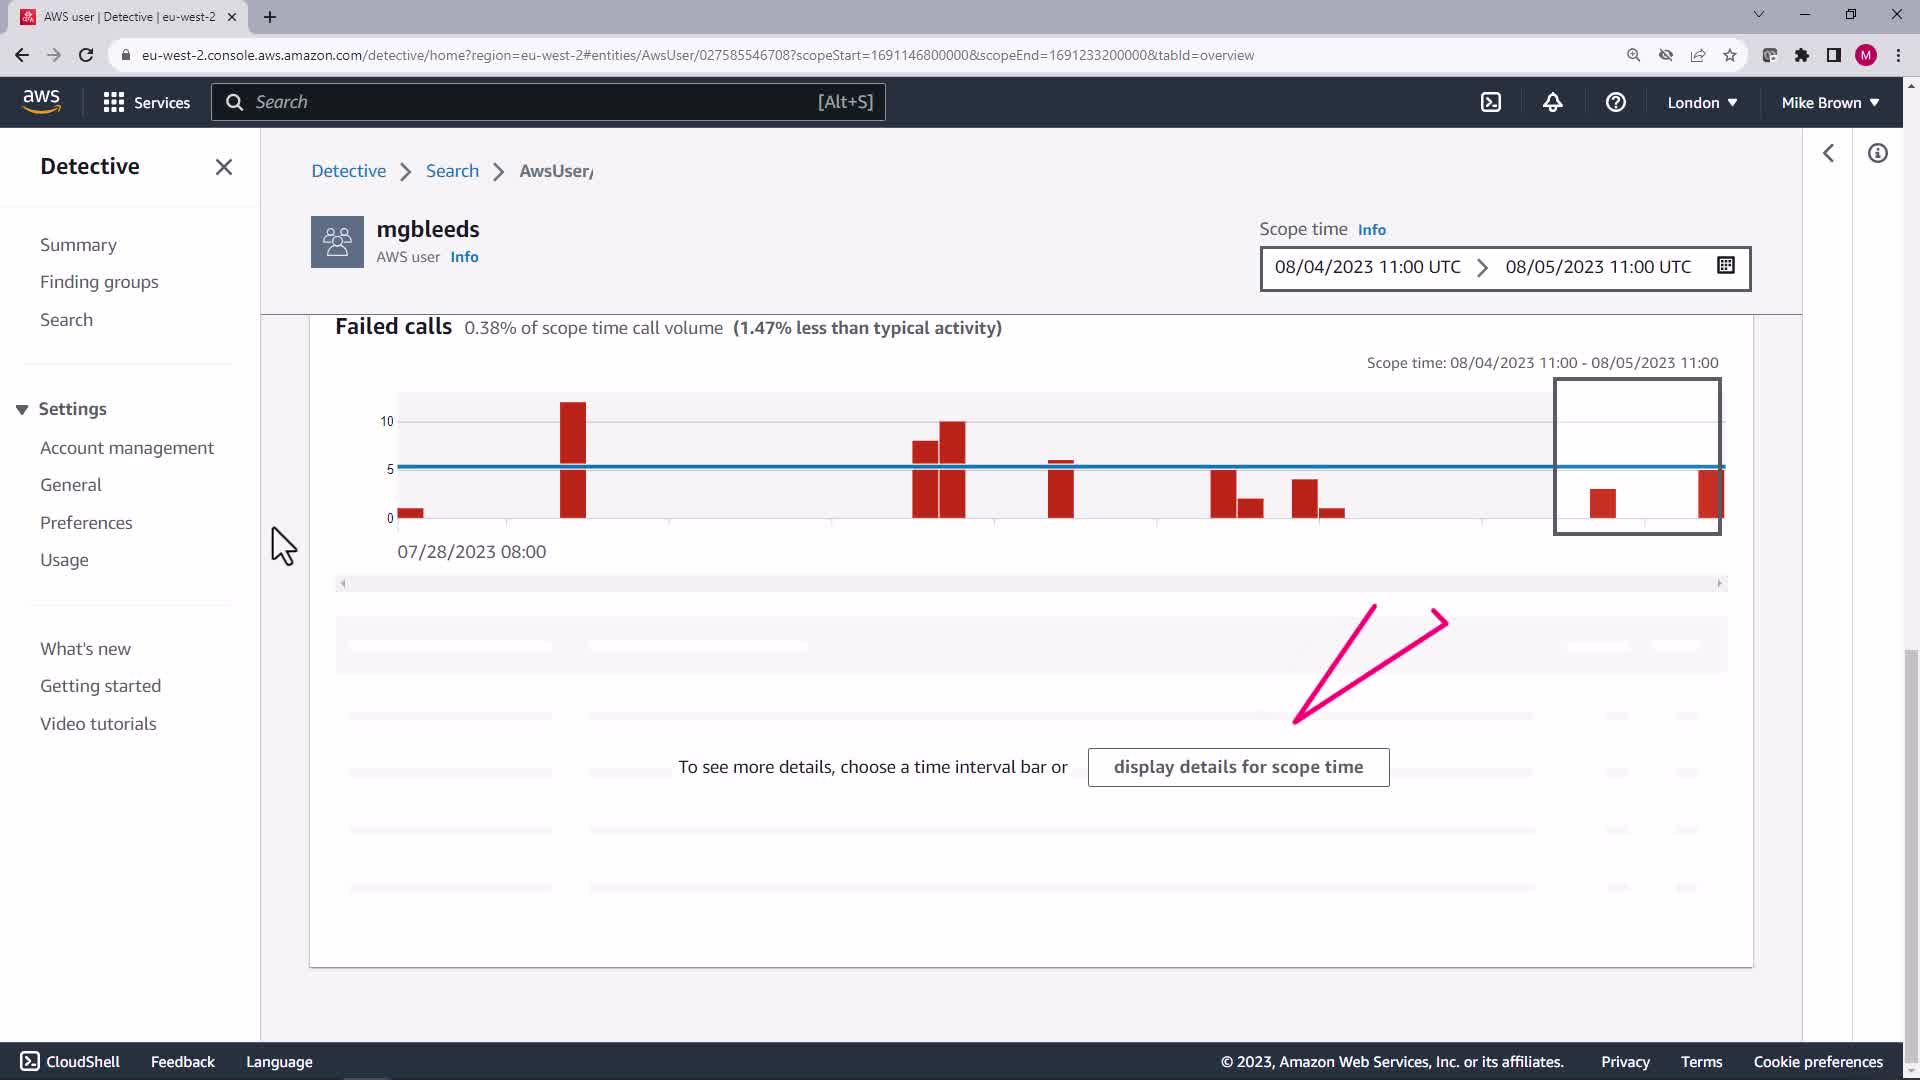Open the AWS support help icon
The width and height of the screenshot is (1920, 1080).
1615,102
